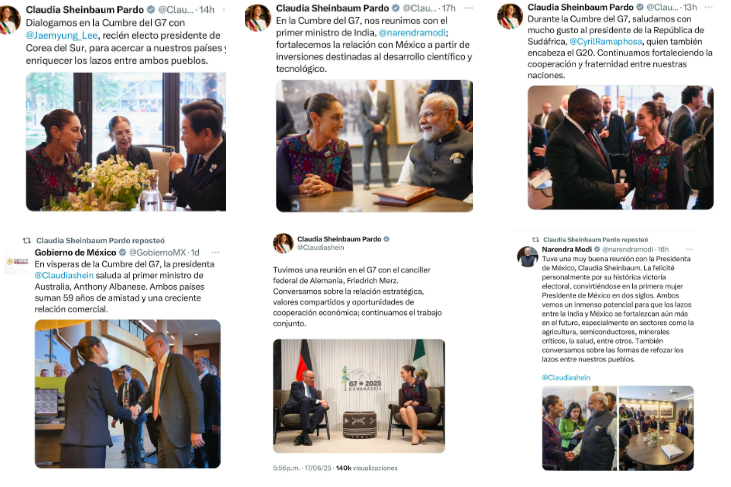731x487 pixels.
Task: Open the Albanese handshake photo
Action: coord(128,394)
